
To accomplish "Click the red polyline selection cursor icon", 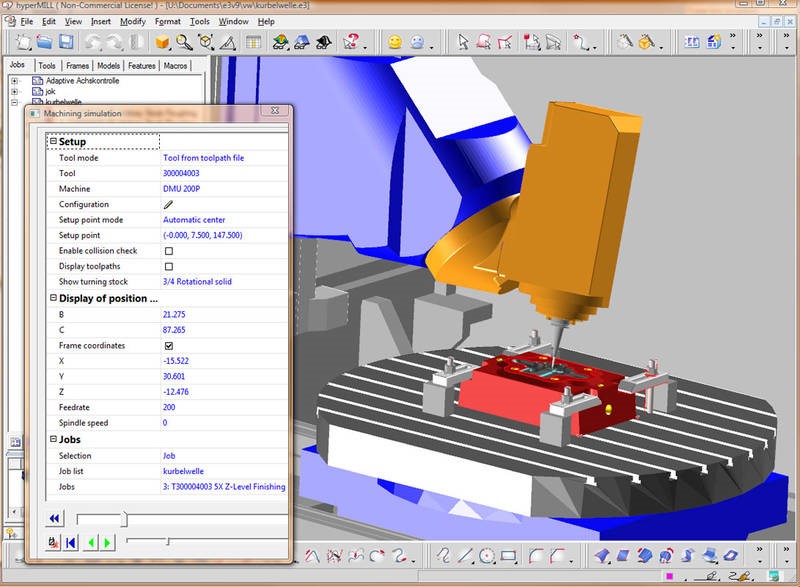I will pos(505,42).
